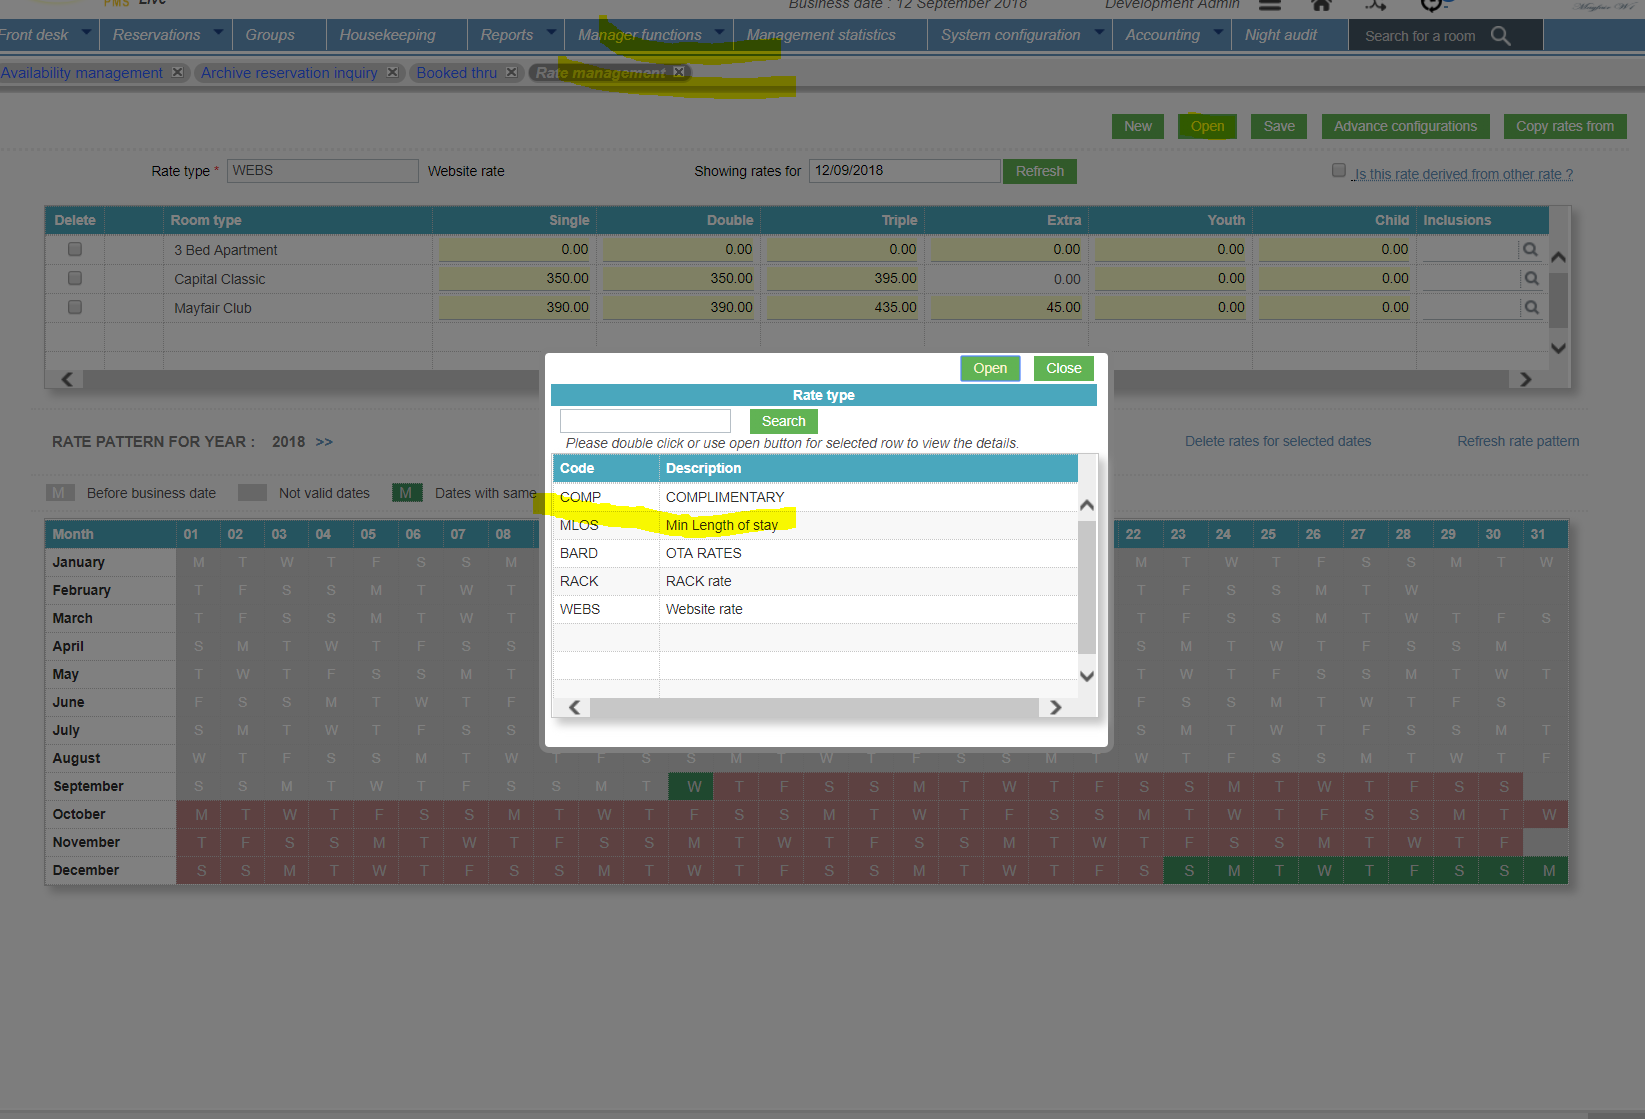Click the room search magnifier icon
The width and height of the screenshot is (1645, 1119).
(x=1500, y=36)
